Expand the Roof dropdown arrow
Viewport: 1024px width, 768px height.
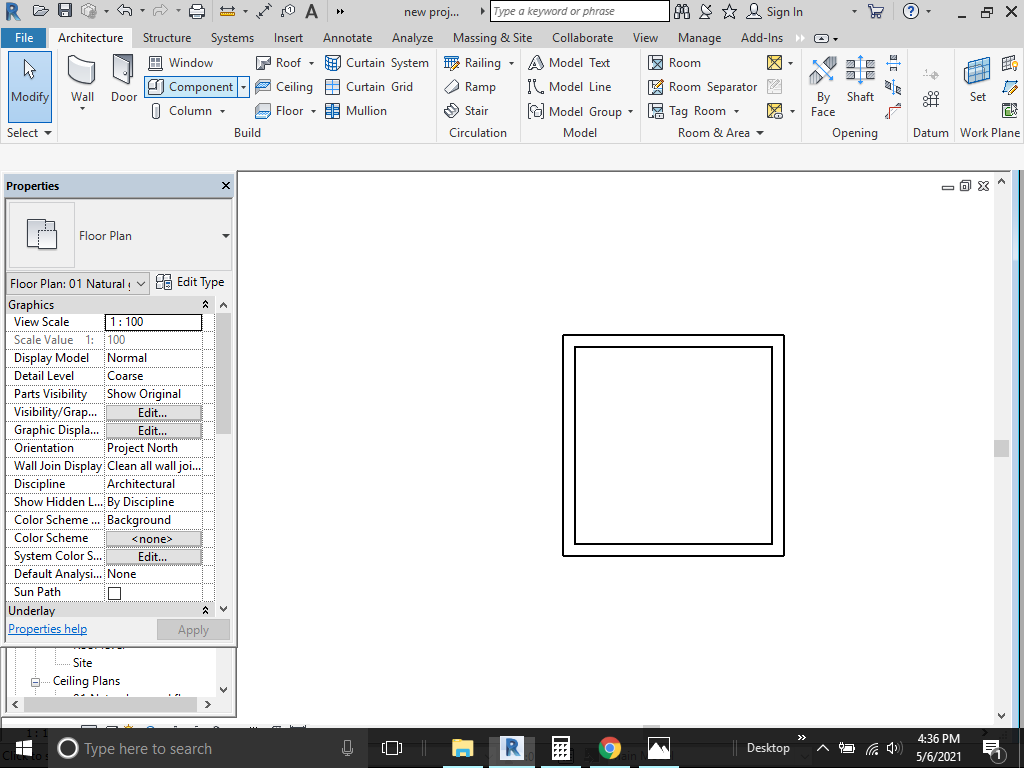click(x=311, y=63)
